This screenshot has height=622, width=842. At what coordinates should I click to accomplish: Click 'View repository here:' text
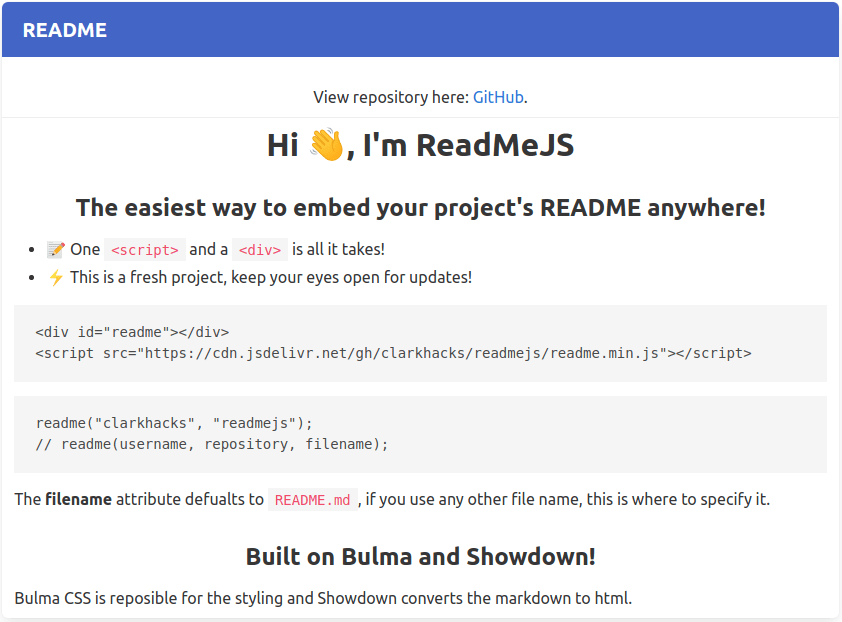click(x=391, y=97)
